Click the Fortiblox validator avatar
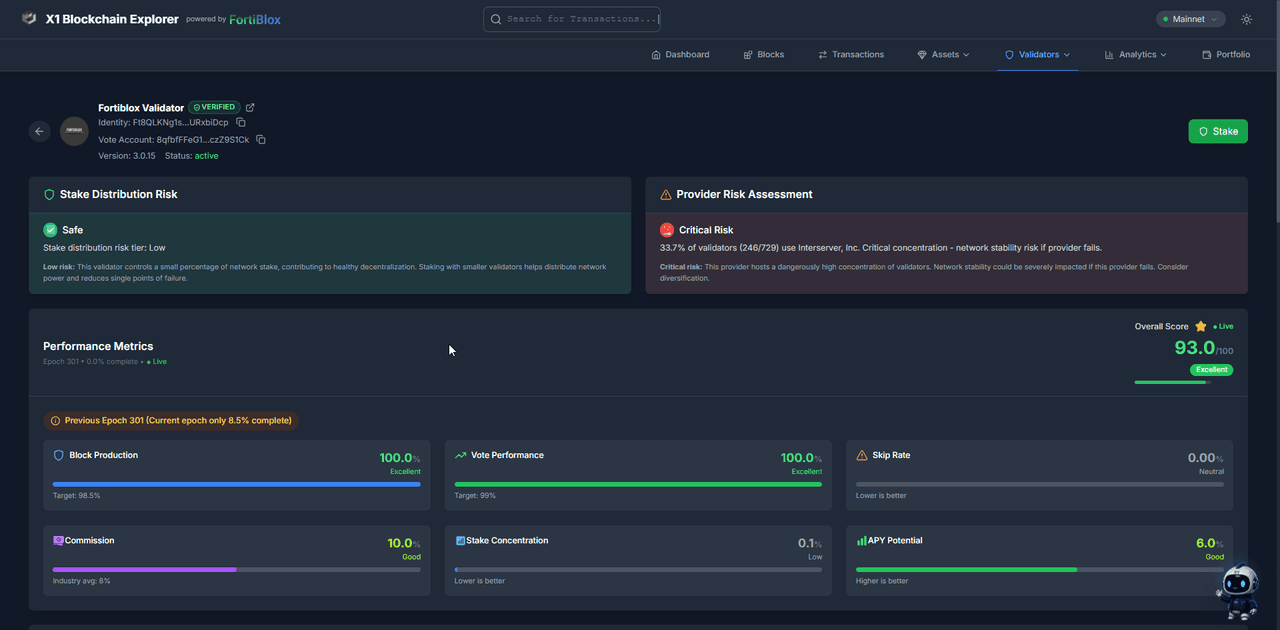The width and height of the screenshot is (1280, 630). (74, 131)
